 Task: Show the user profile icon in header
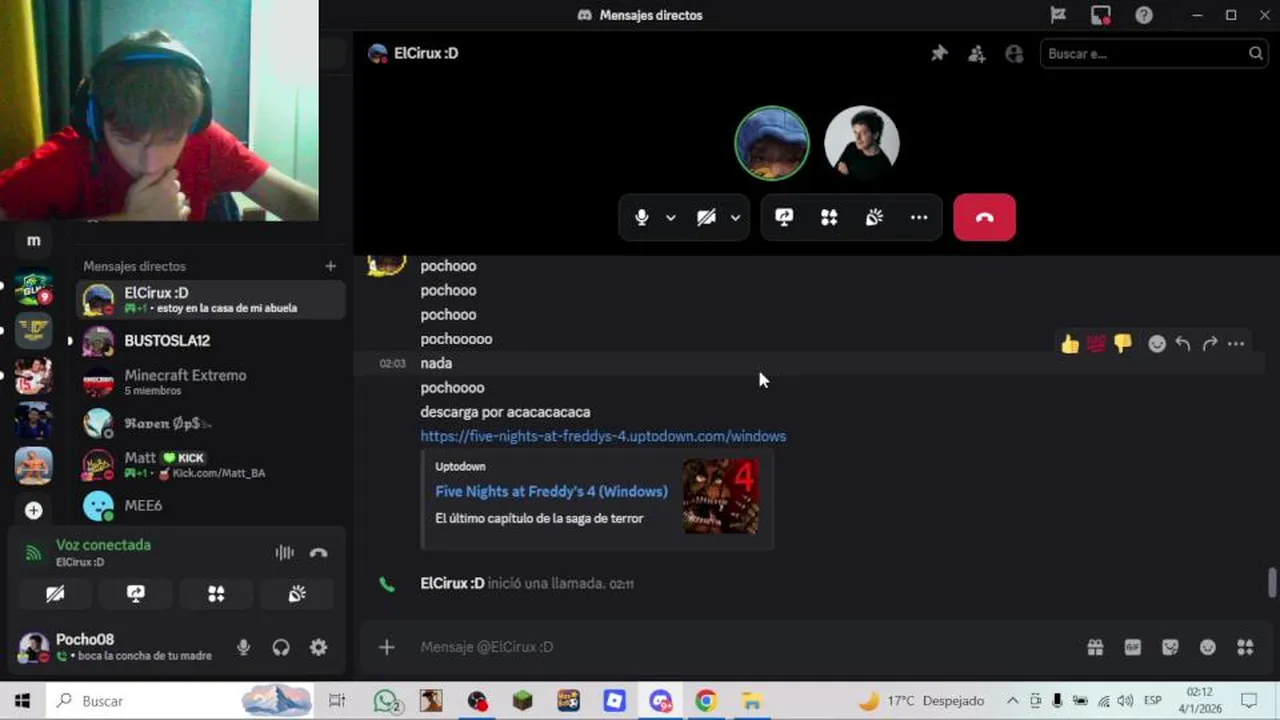pyautogui.click(x=1015, y=54)
